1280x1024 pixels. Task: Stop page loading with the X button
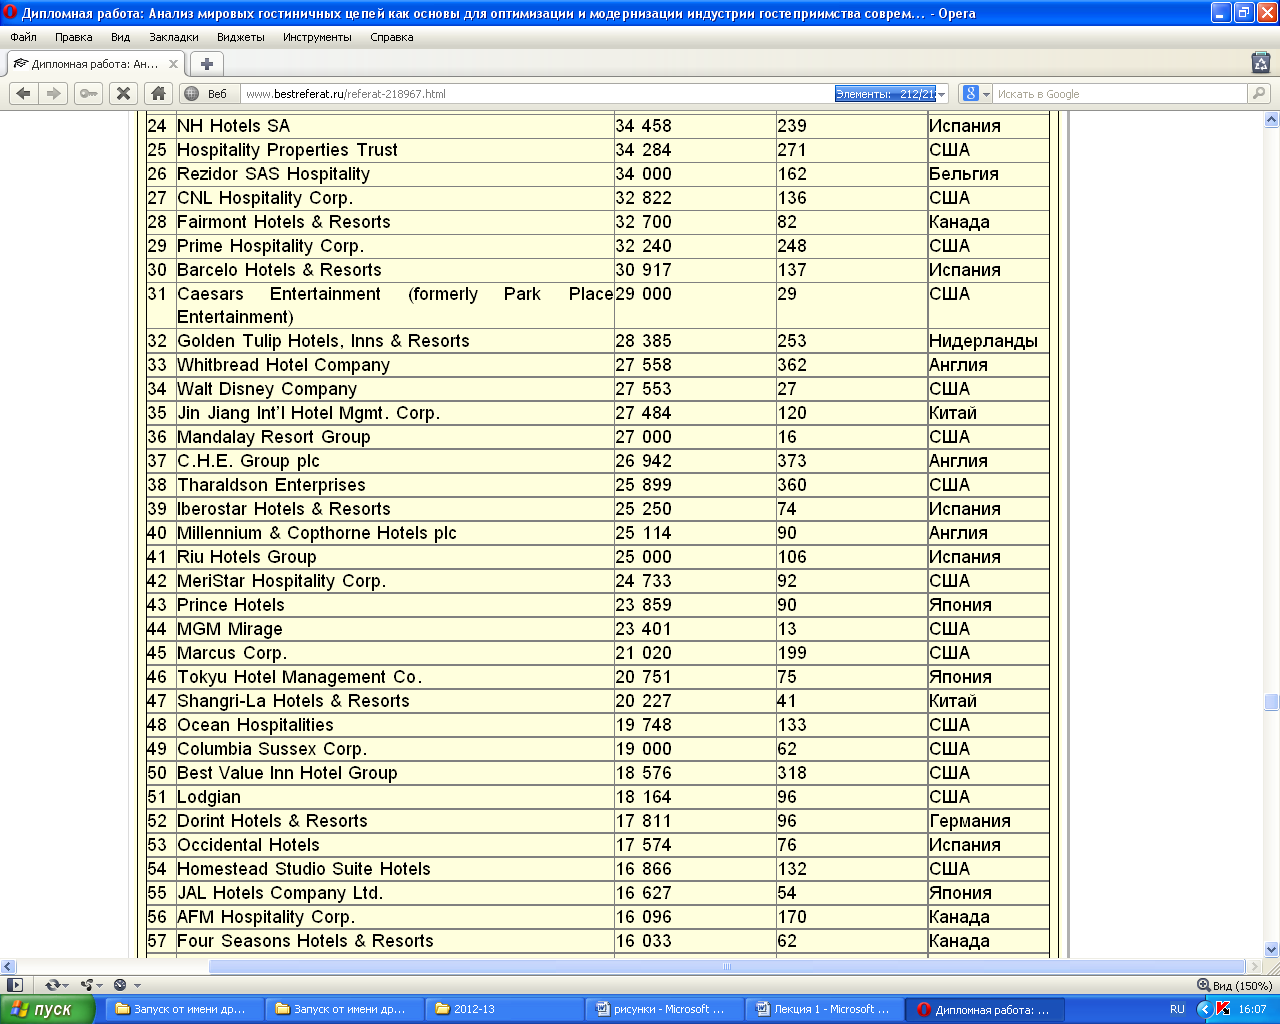tap(123, 93)
